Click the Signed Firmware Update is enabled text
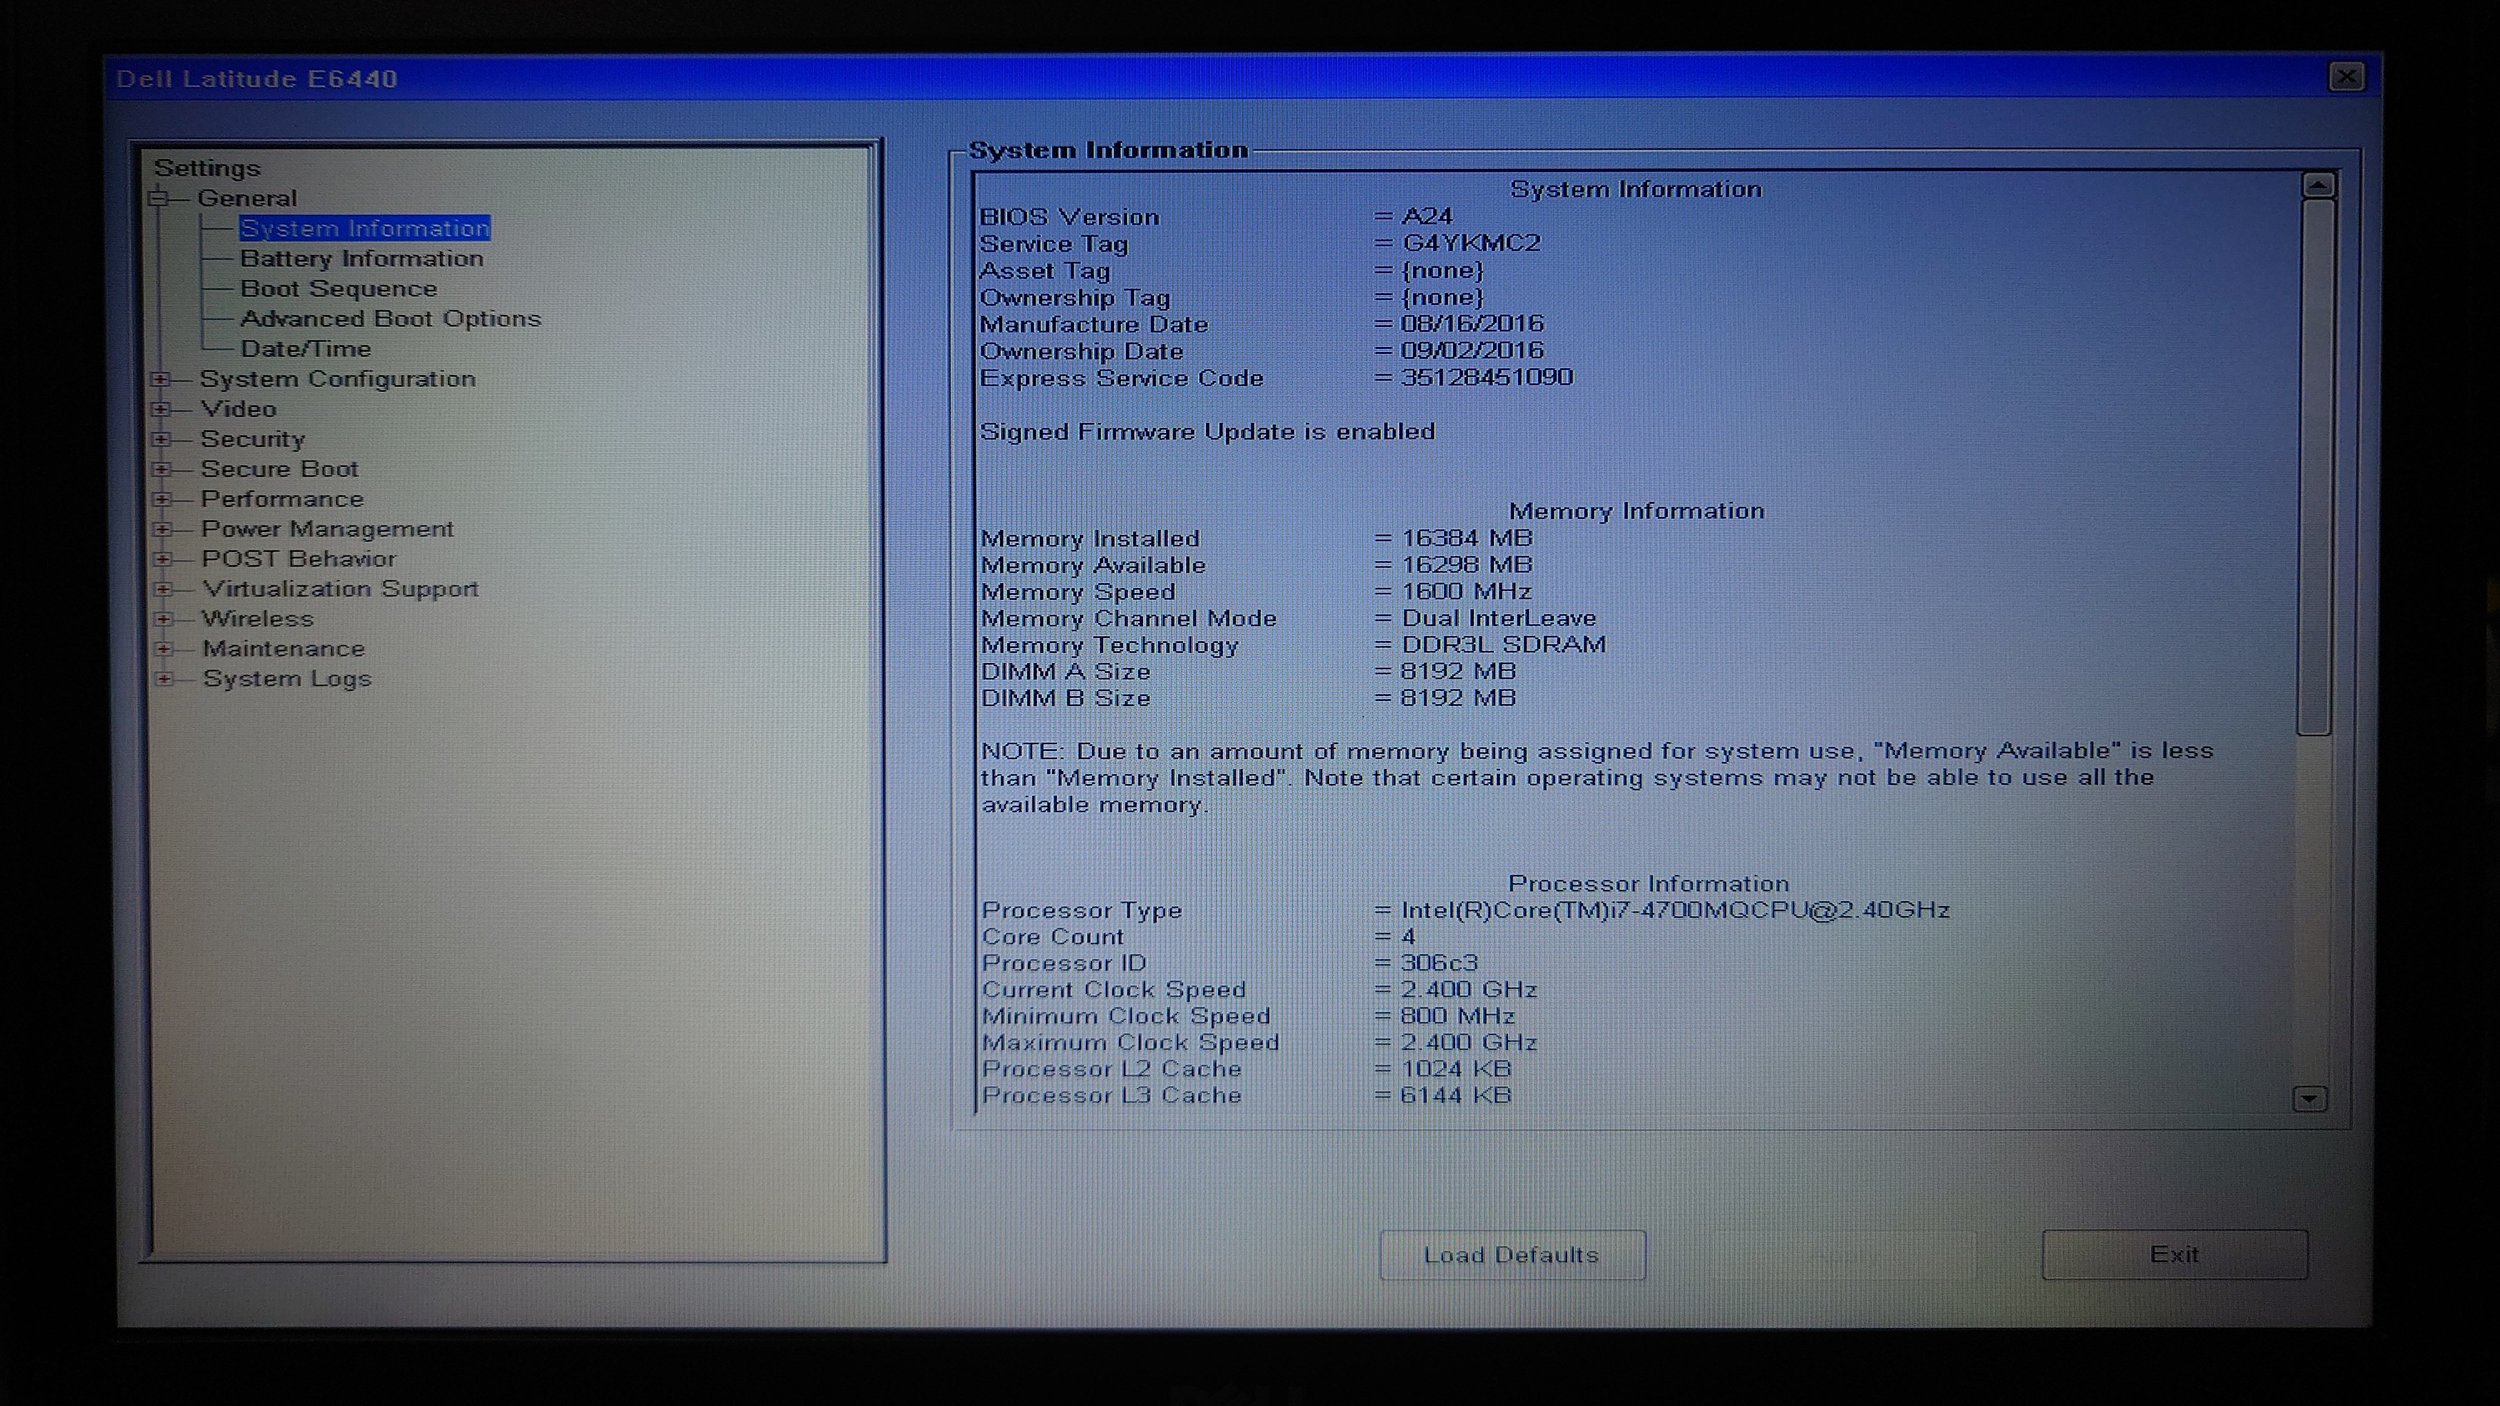 point(1208,432)
